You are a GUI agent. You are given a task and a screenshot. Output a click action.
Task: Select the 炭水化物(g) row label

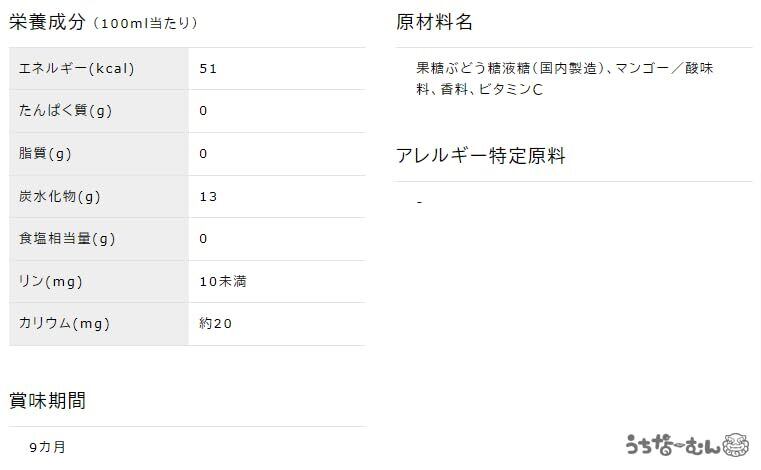(x=60, y=196)
